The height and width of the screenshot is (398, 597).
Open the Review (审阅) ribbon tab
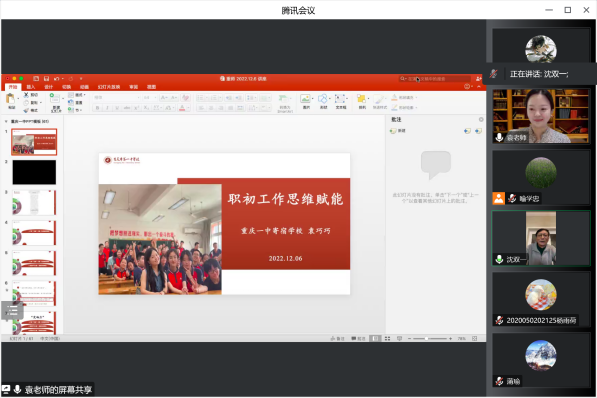click(x=133, y=87)
